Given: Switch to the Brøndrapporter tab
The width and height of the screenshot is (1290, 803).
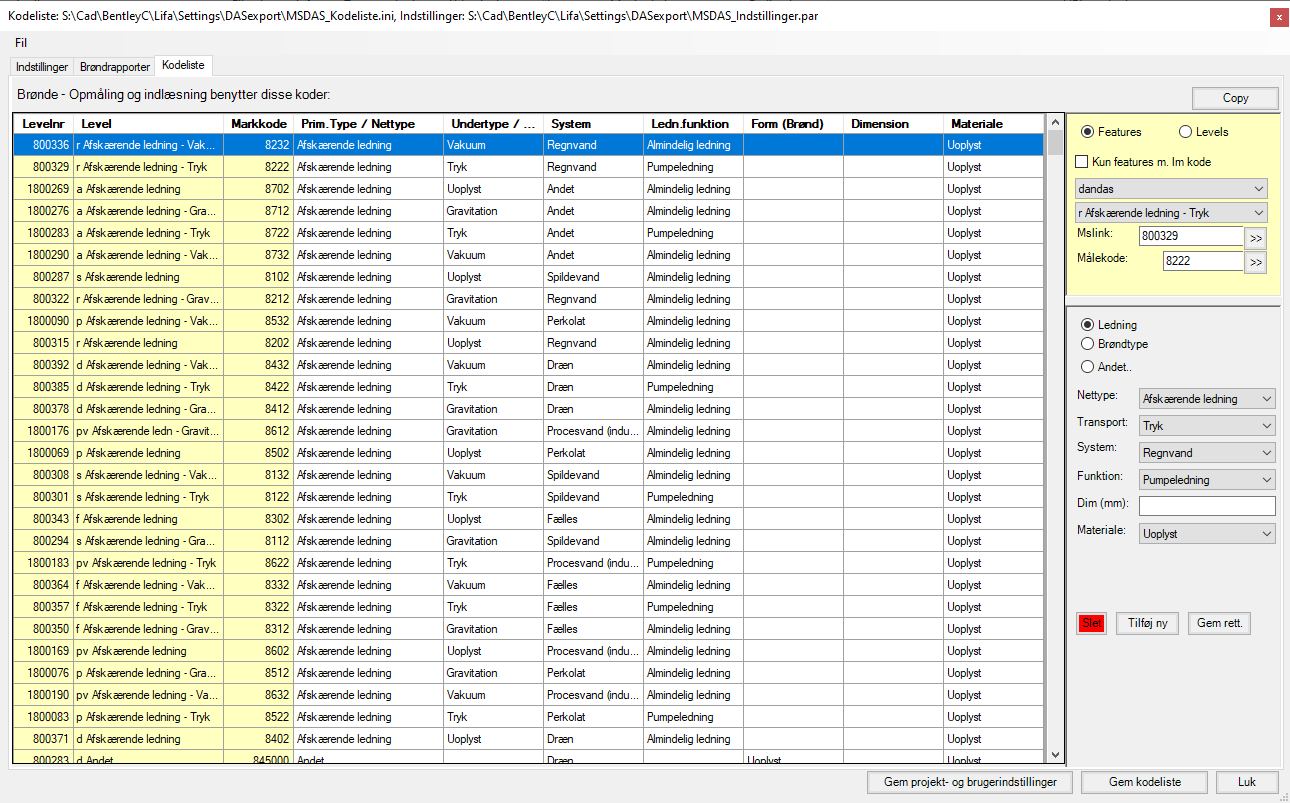Looking at the screenshot, I should 115,67.
